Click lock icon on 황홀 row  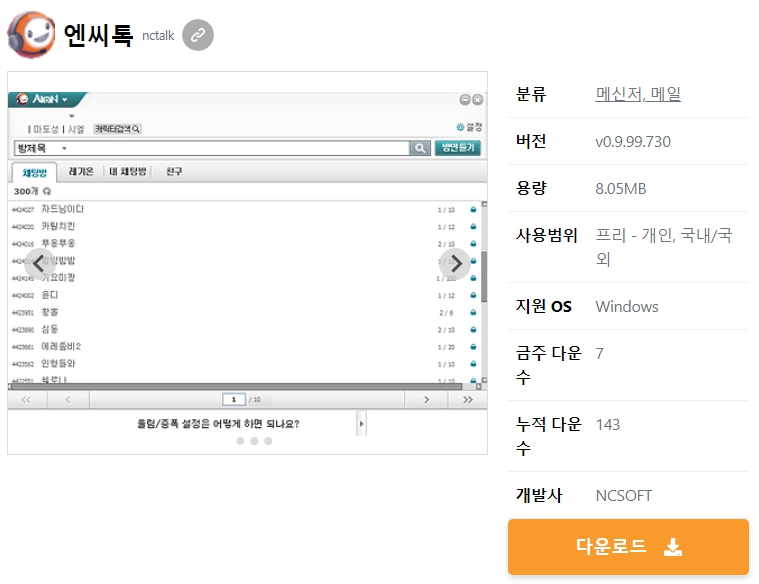(473, 312)
